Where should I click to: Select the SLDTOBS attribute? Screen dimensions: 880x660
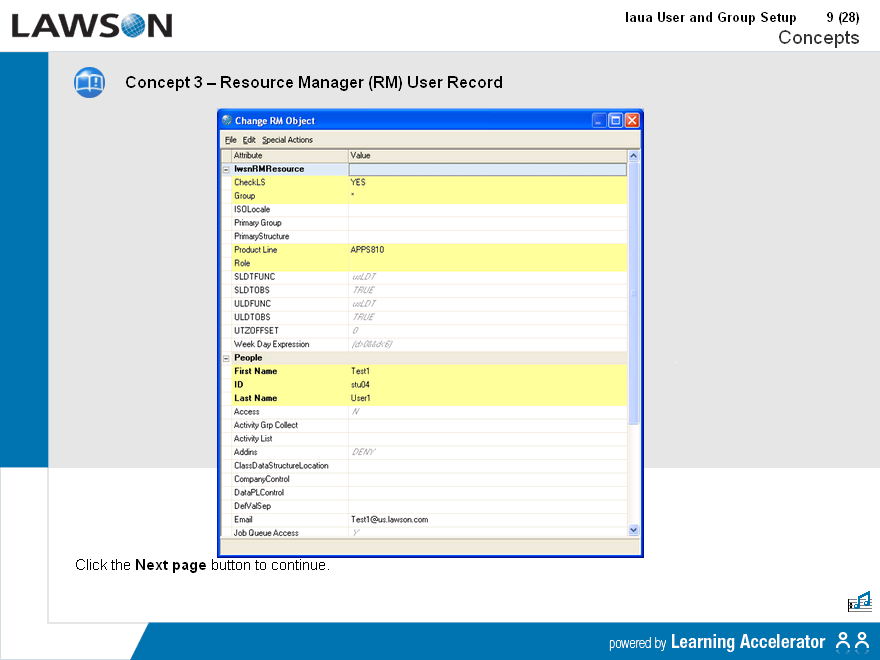pos(251,290)
